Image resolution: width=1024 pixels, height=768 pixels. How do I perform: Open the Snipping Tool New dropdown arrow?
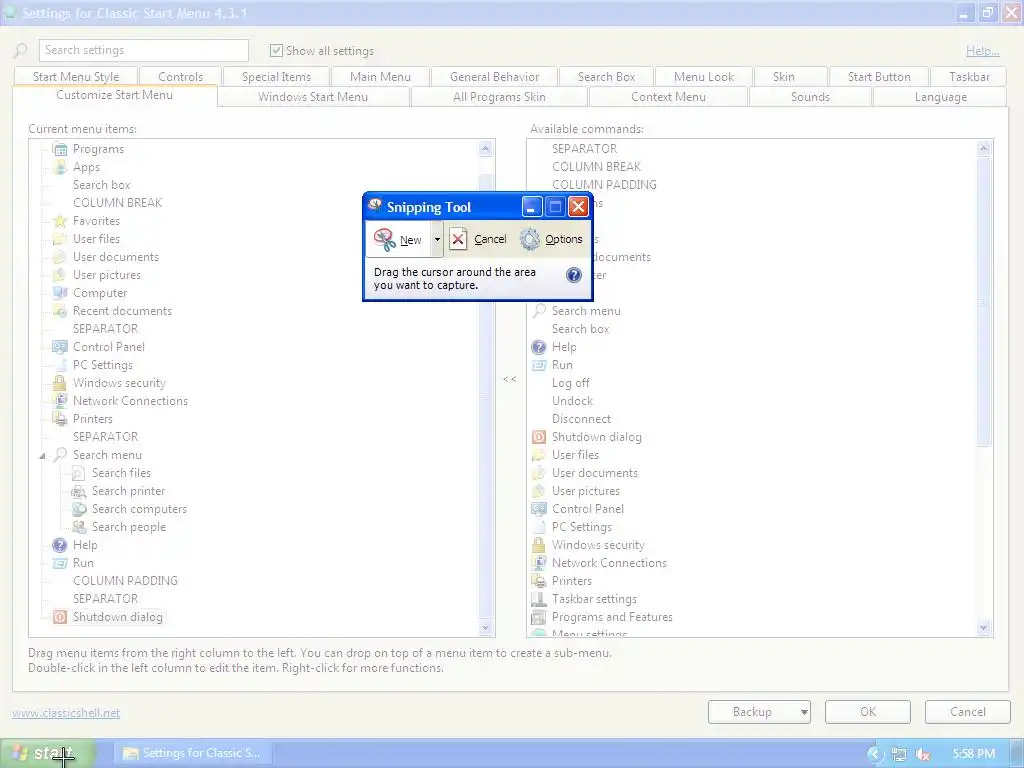pos(437,240)
